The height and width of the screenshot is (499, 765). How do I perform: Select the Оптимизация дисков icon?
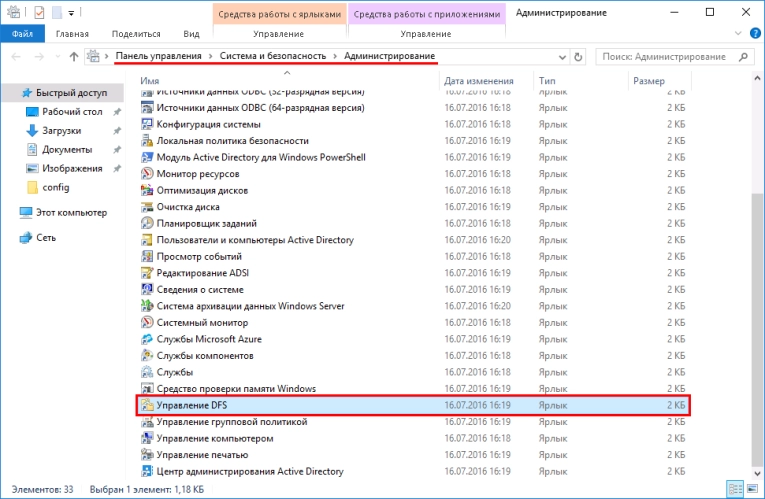point(147,190)
